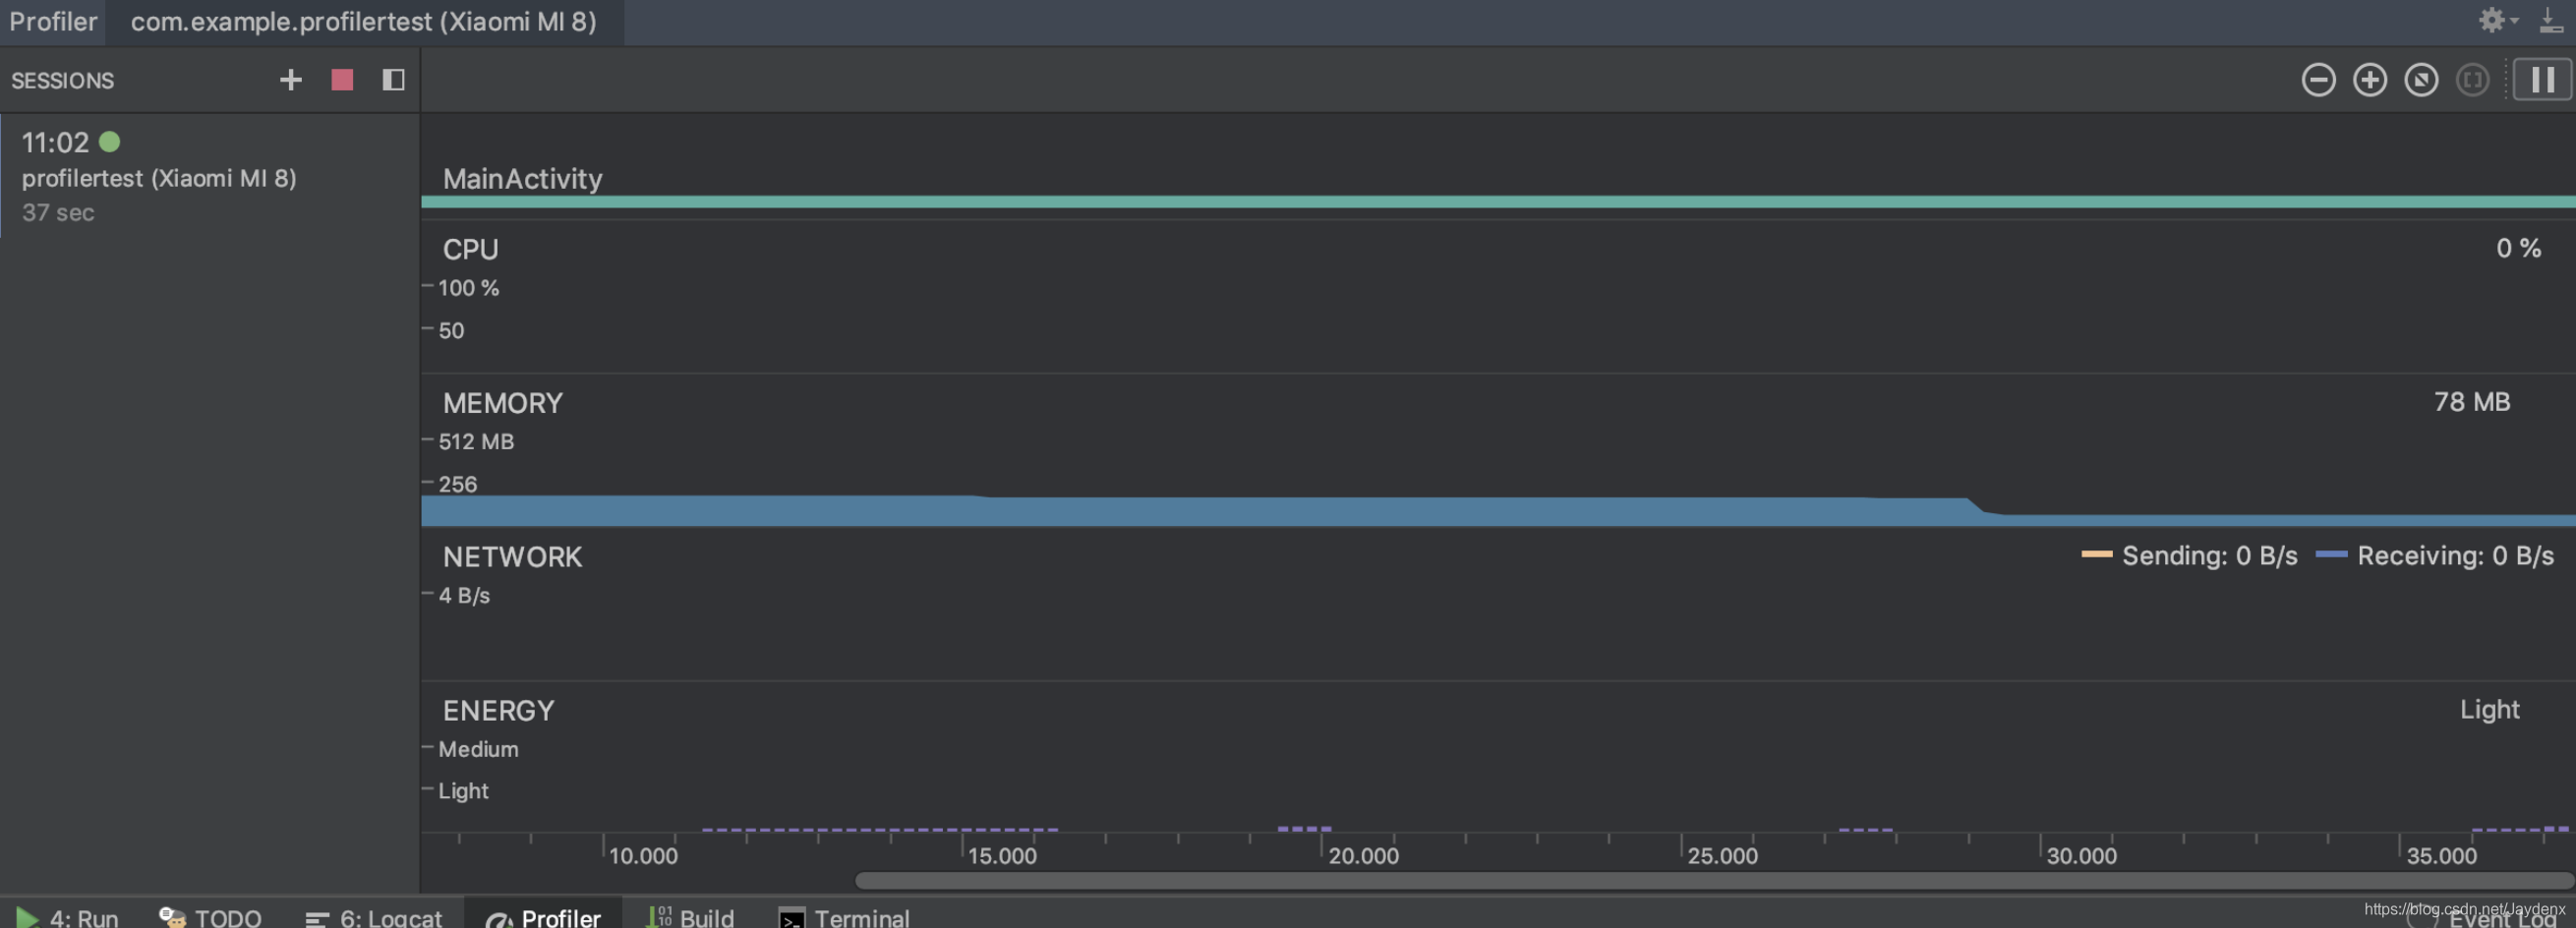Image resolution: width=2576 pixels, height=928 pixels.
Task: Open profiler settings gear menu
Action: [x=2497, y=21]
